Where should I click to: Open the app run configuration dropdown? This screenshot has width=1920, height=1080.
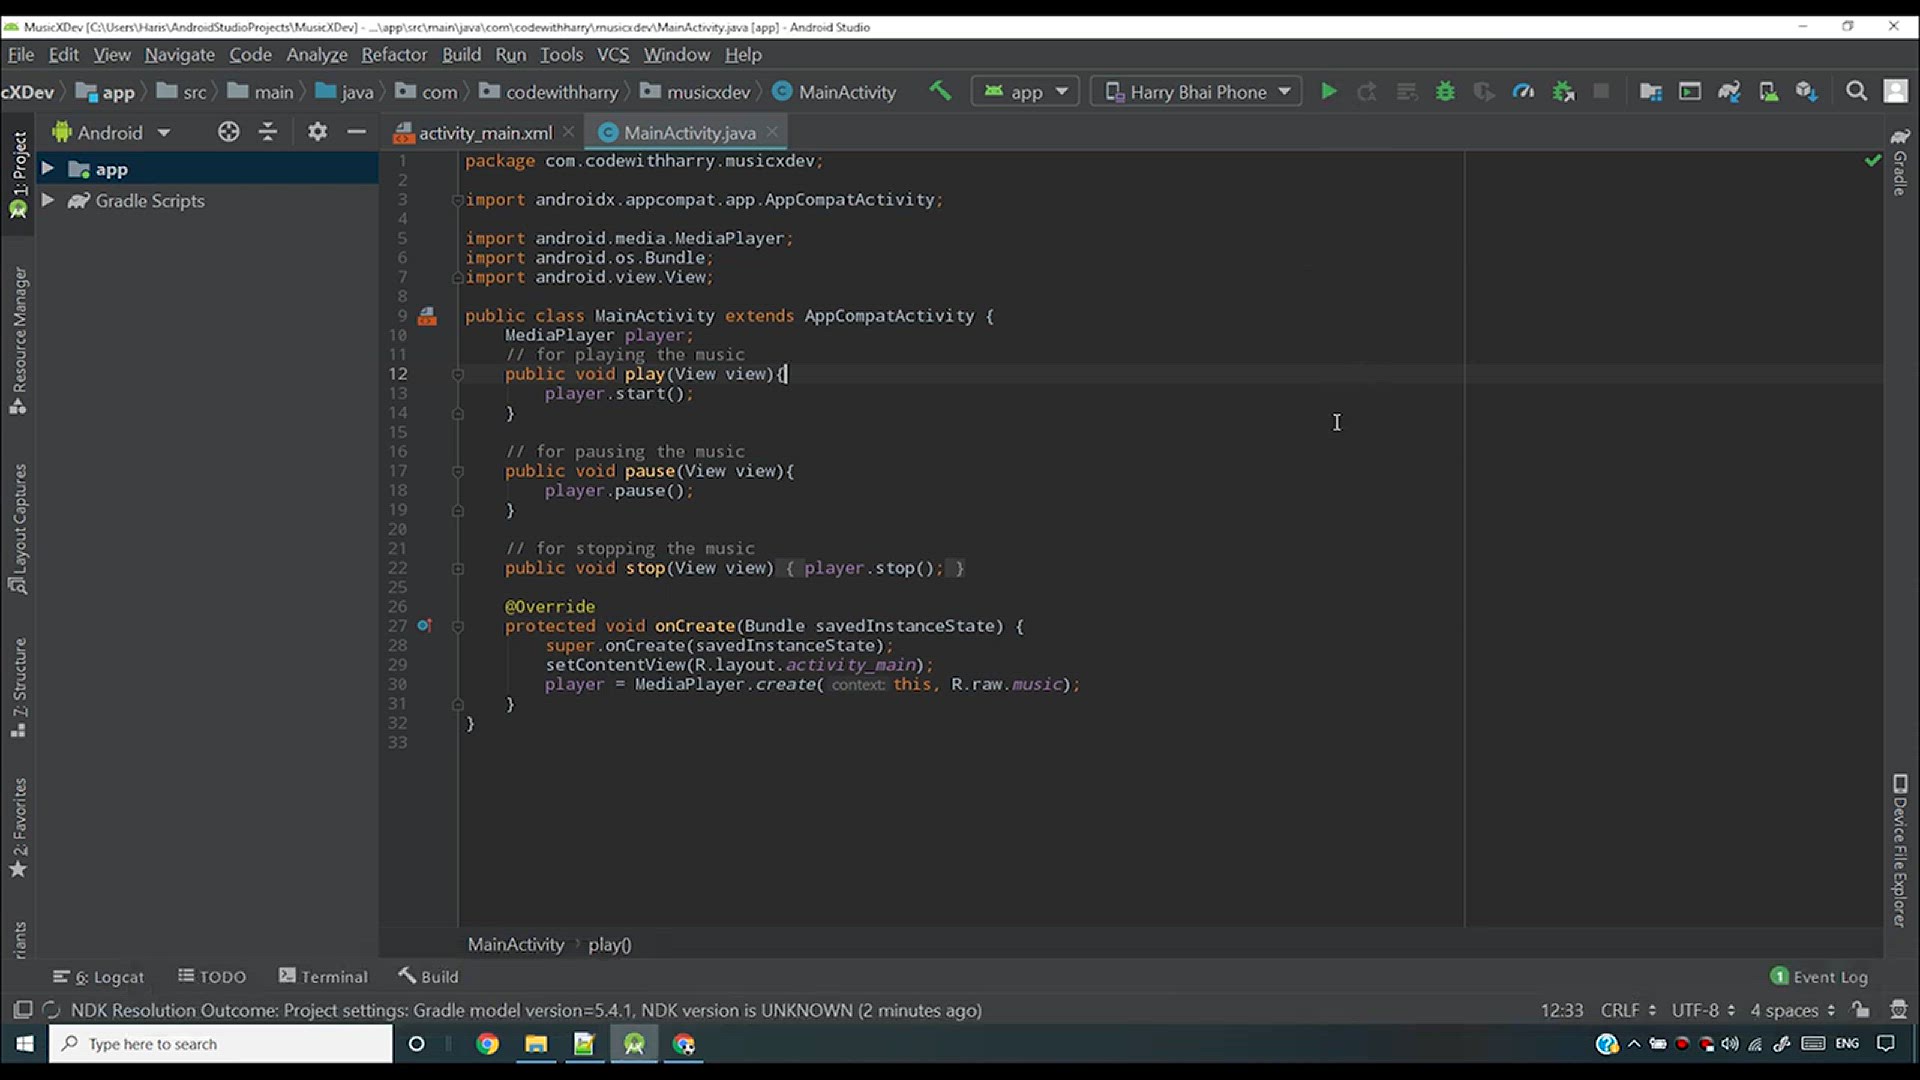[1026, 92]
